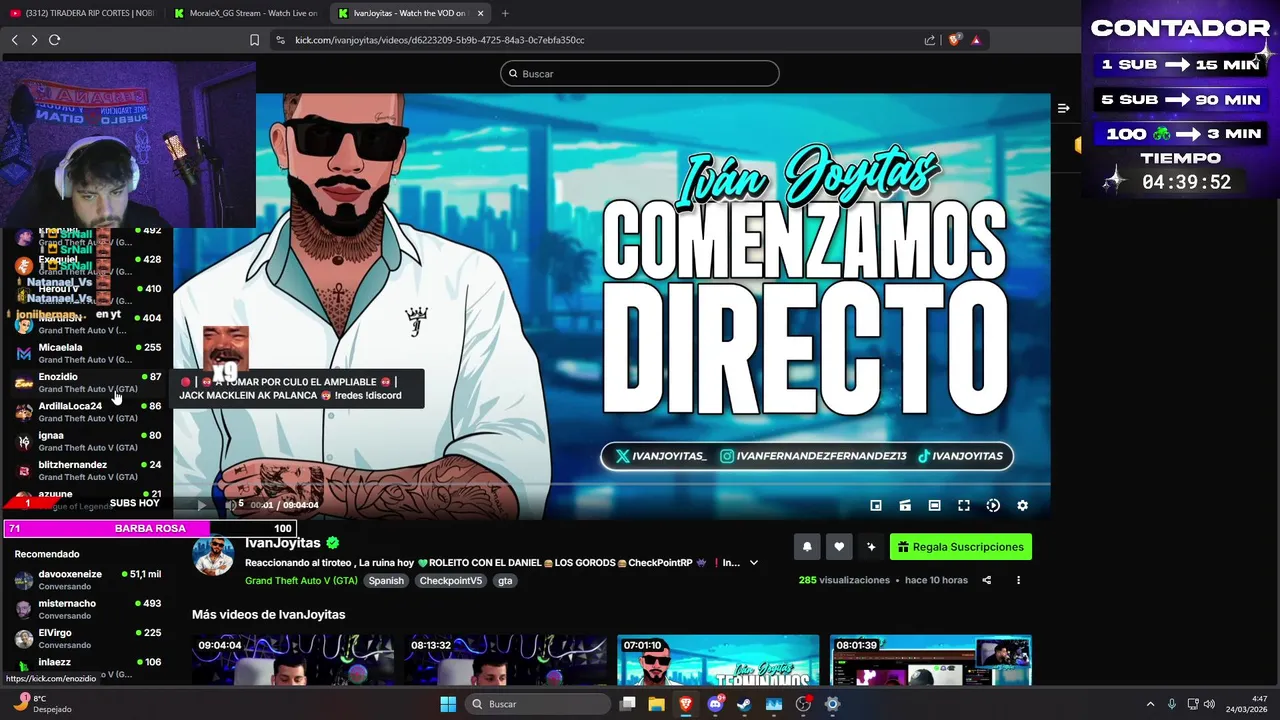The image size is (1280, 720).
Task: Open the 09:04:04 video thumbnail
Action: pos(293,660)
